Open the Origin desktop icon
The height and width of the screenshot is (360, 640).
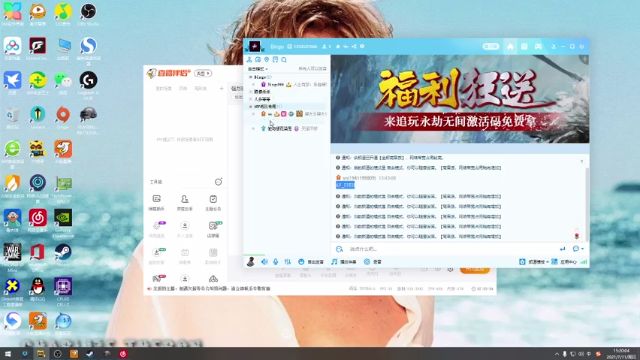[63, 117]
